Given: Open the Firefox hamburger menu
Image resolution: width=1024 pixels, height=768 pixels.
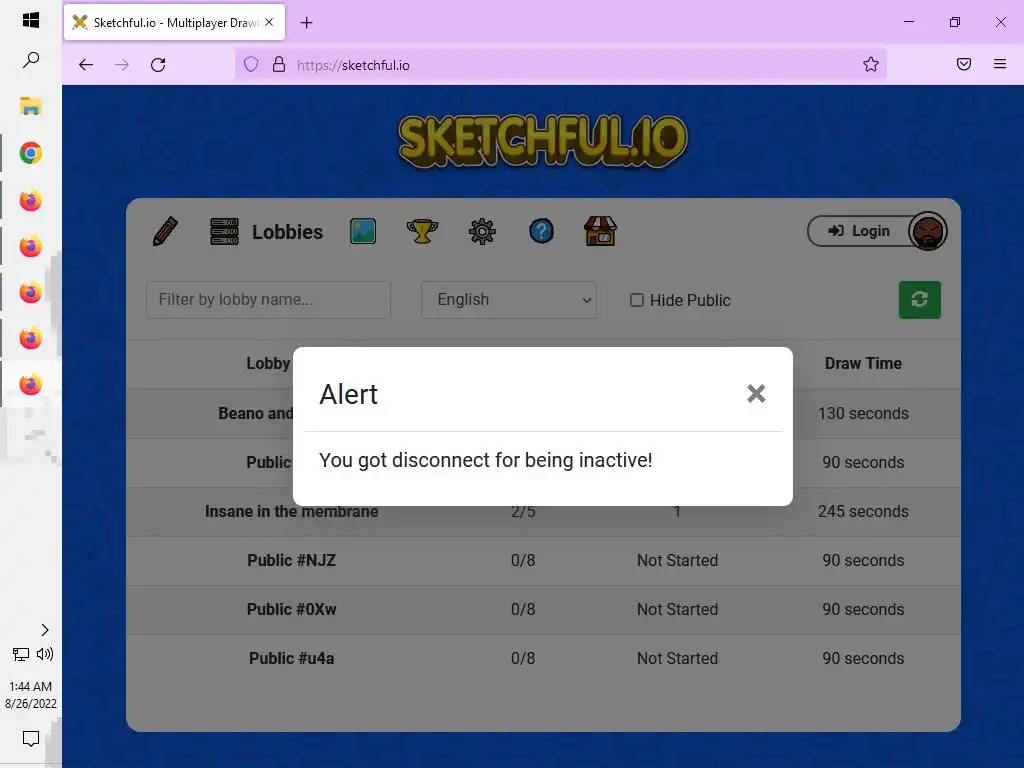Looking at the screenshot, I should (1000, 64).
